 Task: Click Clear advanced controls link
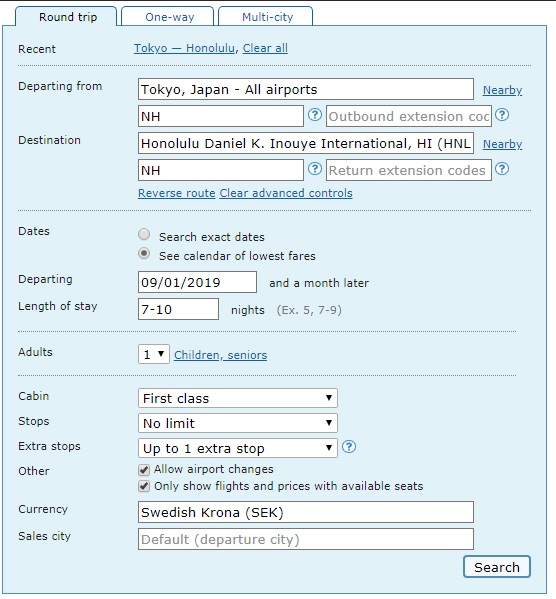pyautogui.click(x=286, y=193)
